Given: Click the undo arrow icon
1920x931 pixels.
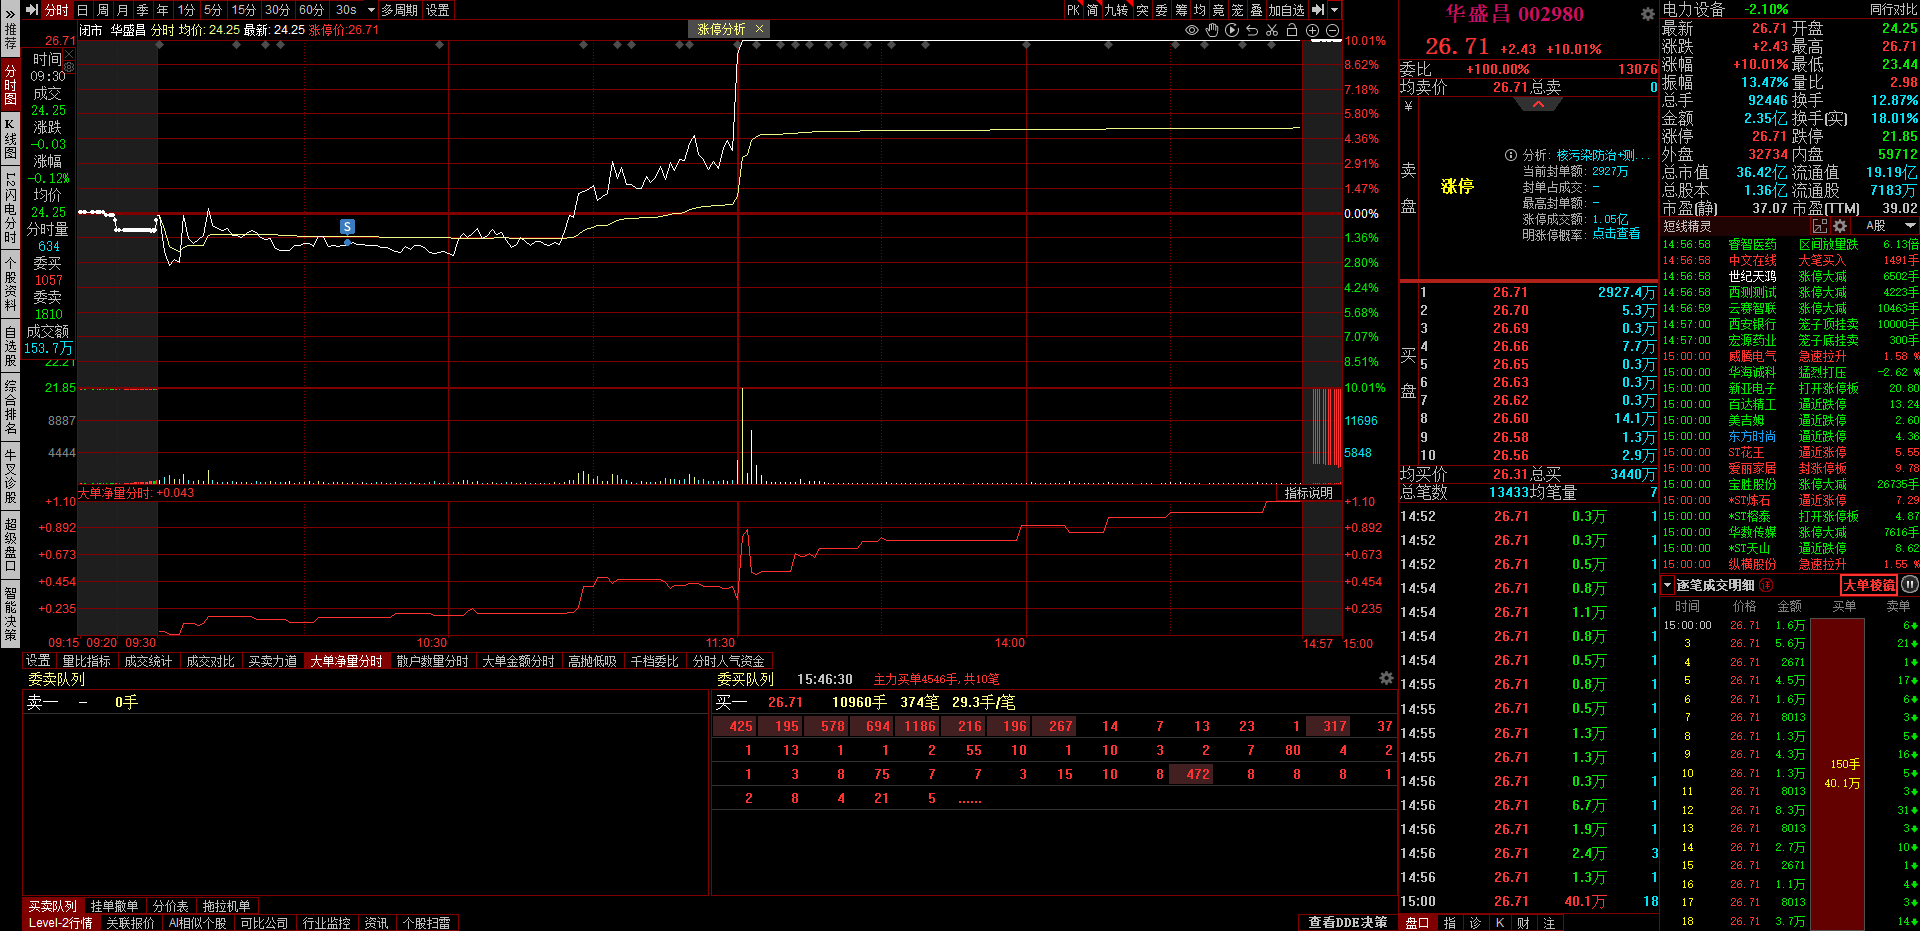Looking at the screenshot, I should pos(1252,30).
